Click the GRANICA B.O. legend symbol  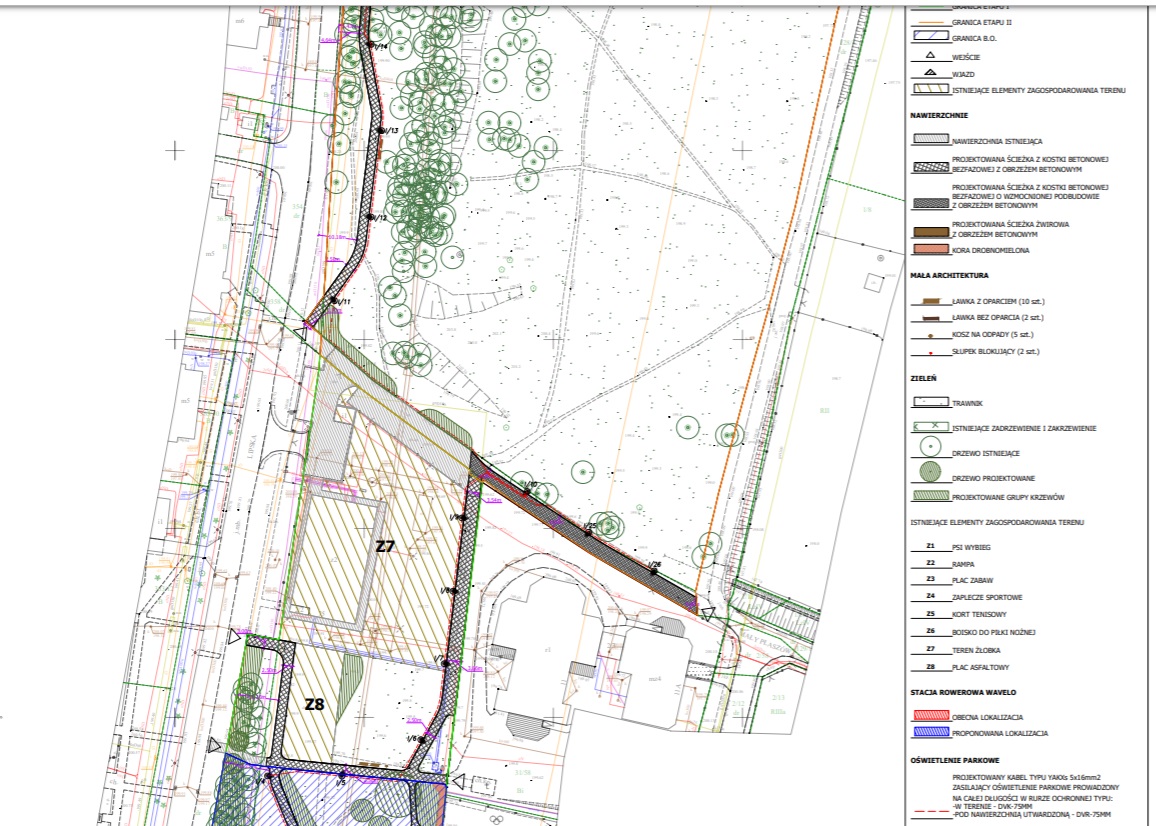pos(930,38)
